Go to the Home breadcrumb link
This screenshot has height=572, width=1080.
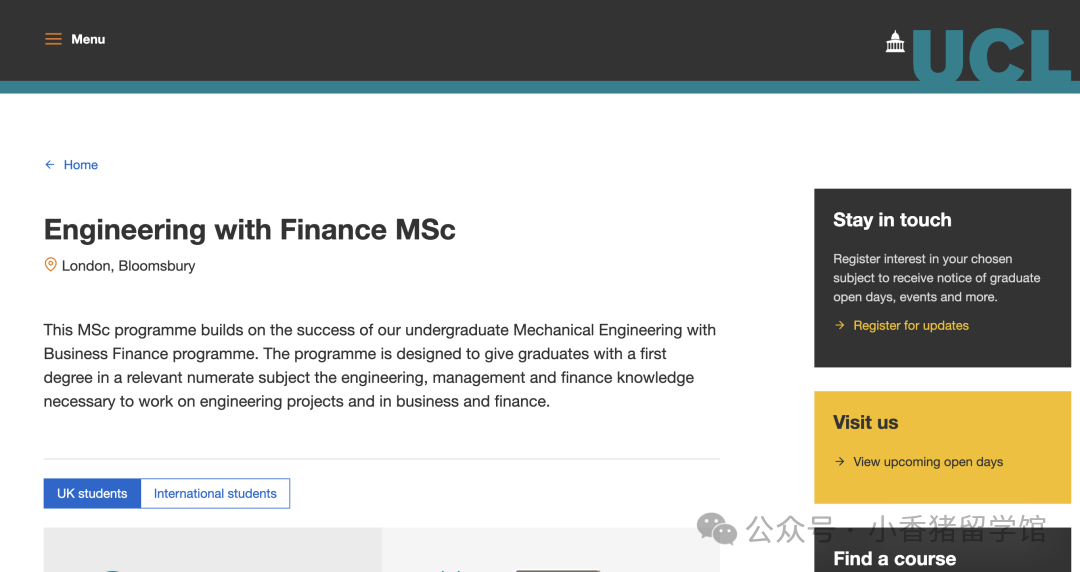(81, 165)
